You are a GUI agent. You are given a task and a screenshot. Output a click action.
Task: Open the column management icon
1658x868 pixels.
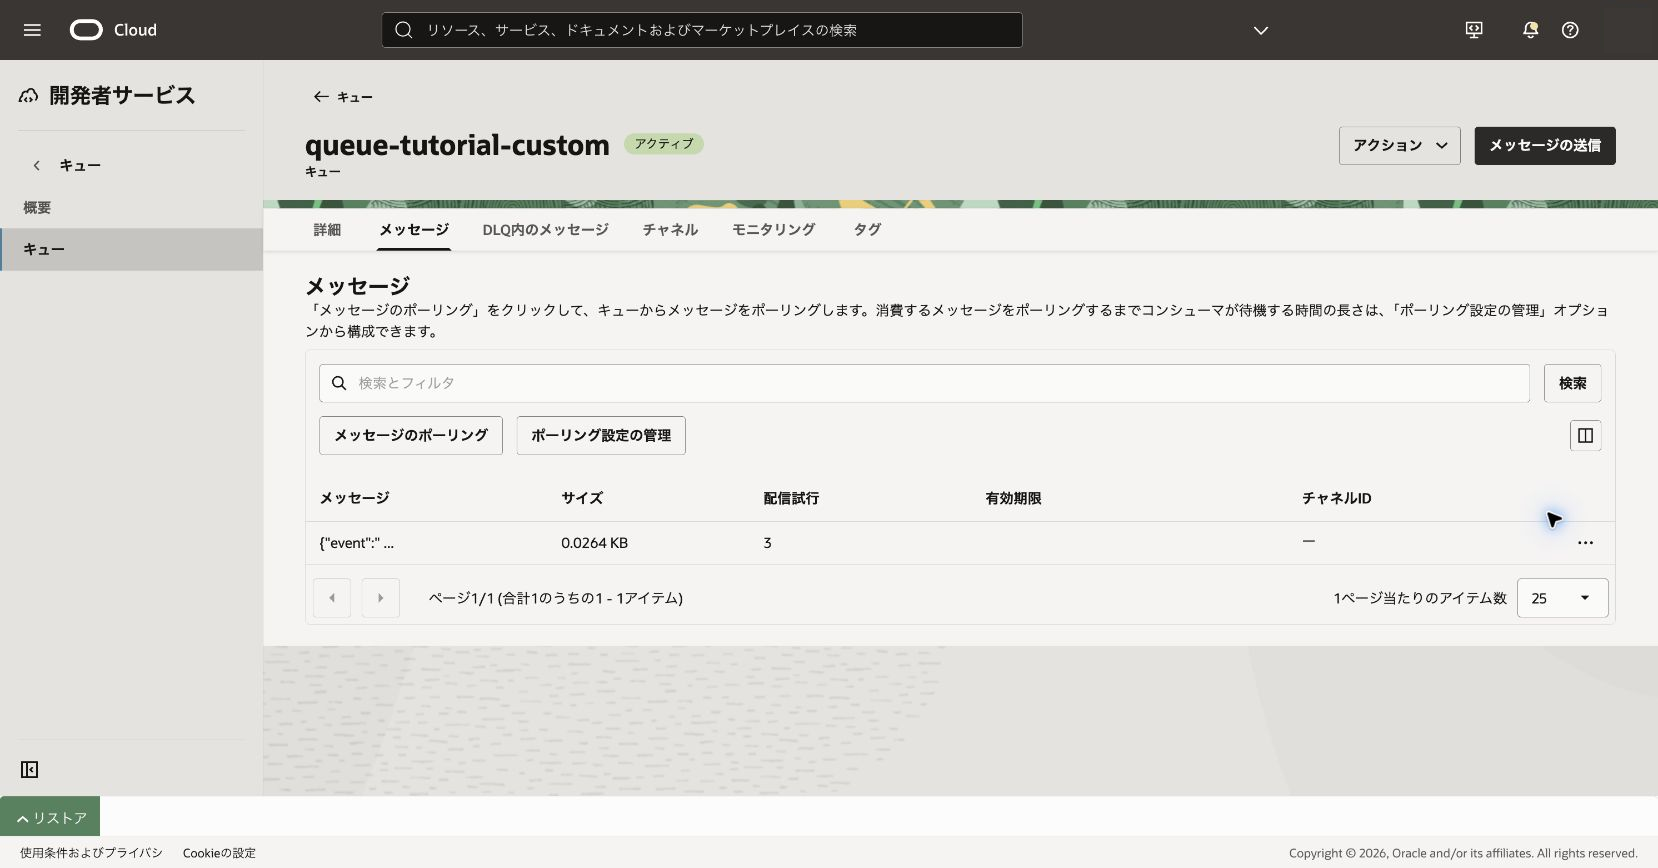pos(1585,435)
